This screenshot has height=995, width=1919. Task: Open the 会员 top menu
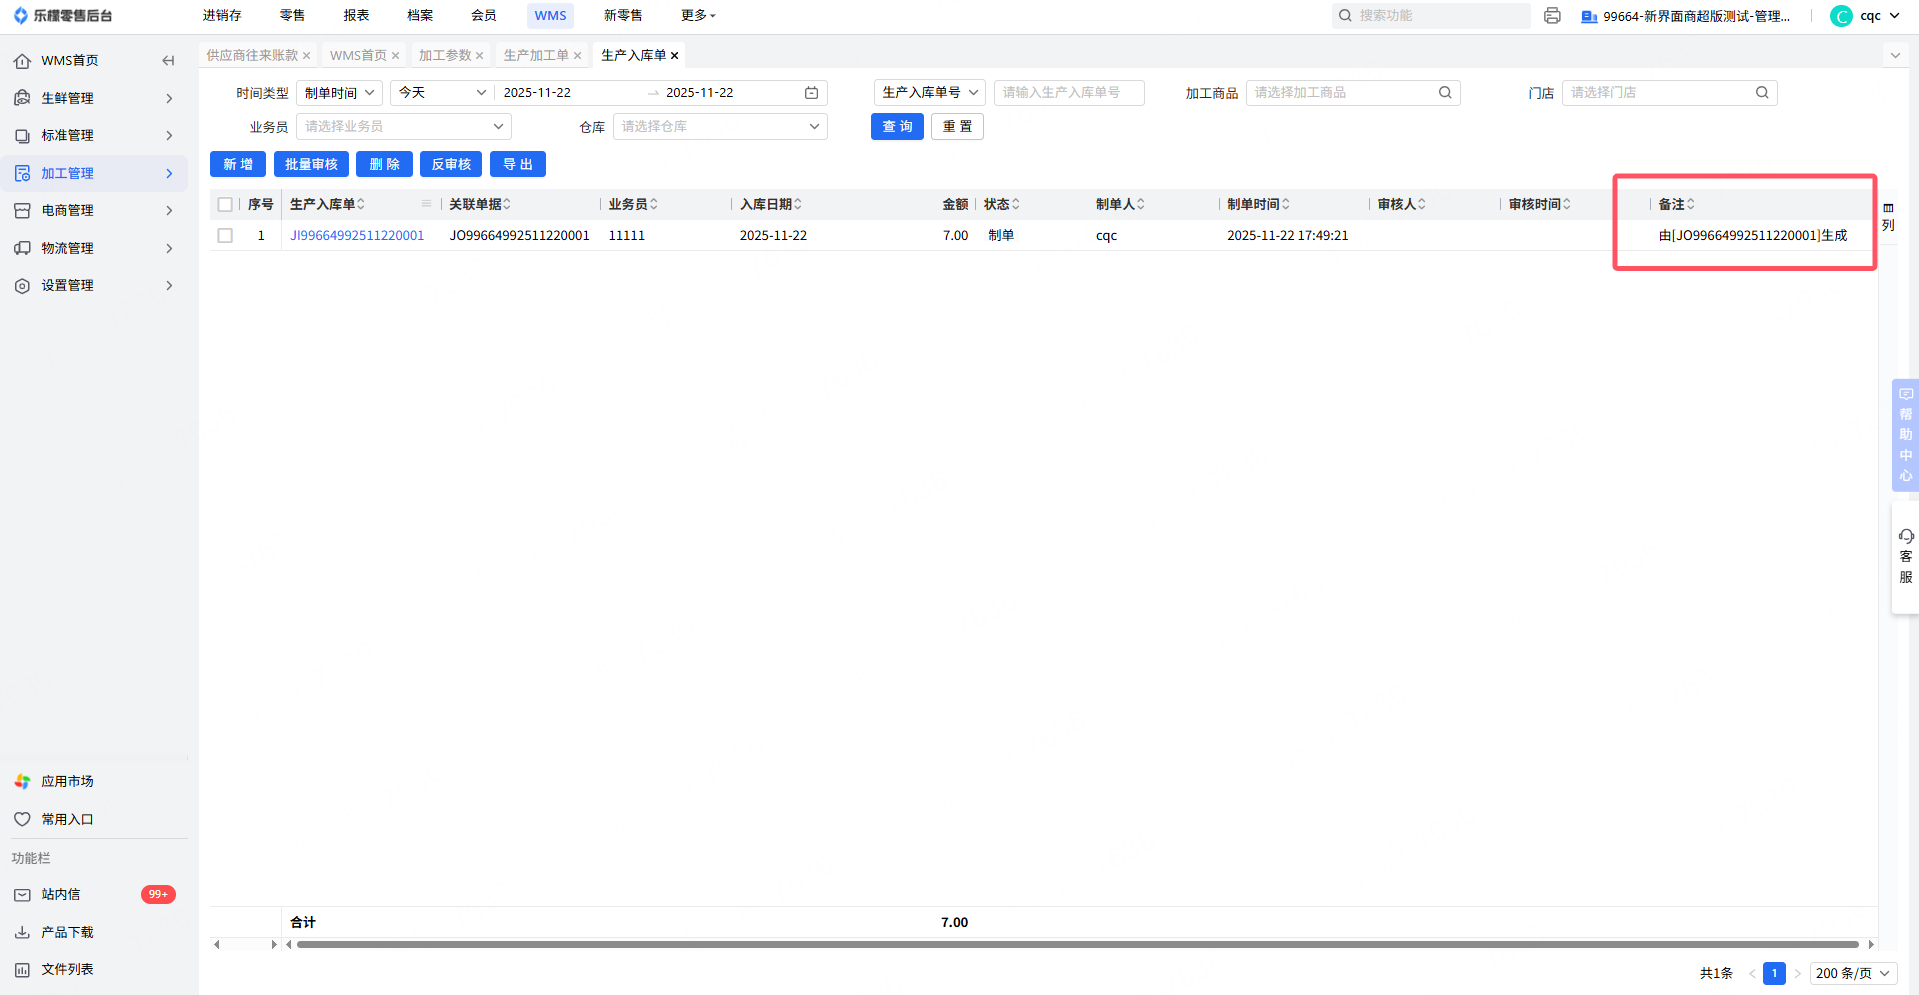[x=484, y=16]
